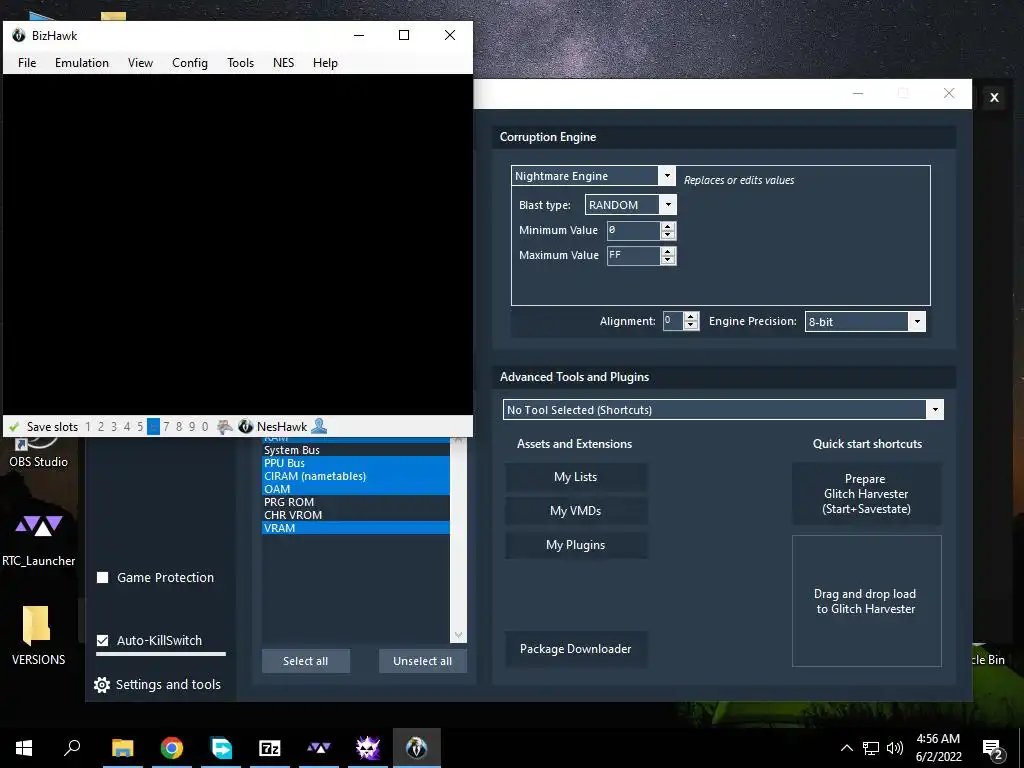
Task: Click the RTC launcher triangles icon on taskbar
Action: pyautogui.click(x=319, y=748)
